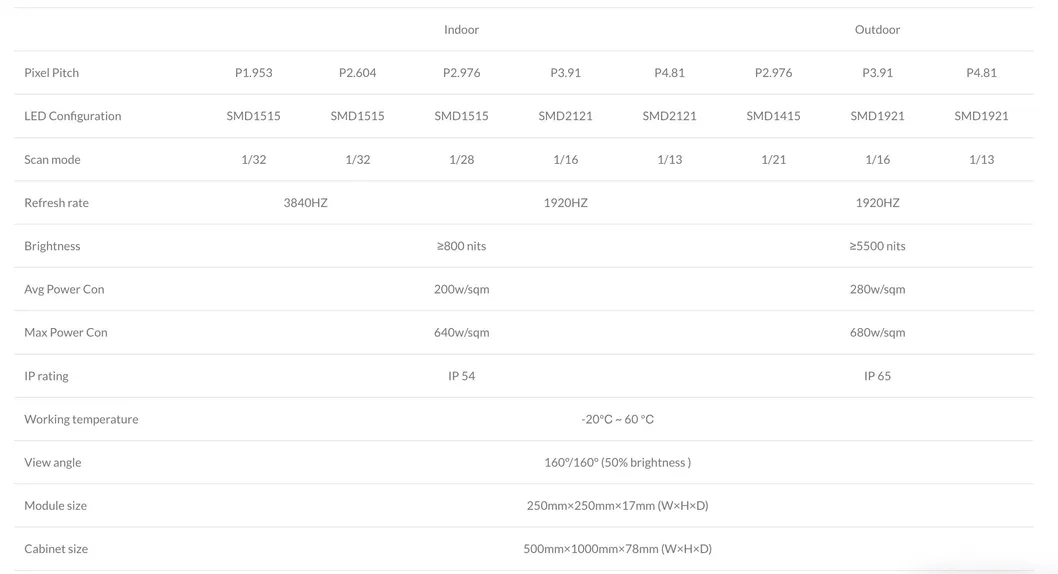Click the Indoor column header
This screenshot has height=574, width=1058.
click(461, 30)
